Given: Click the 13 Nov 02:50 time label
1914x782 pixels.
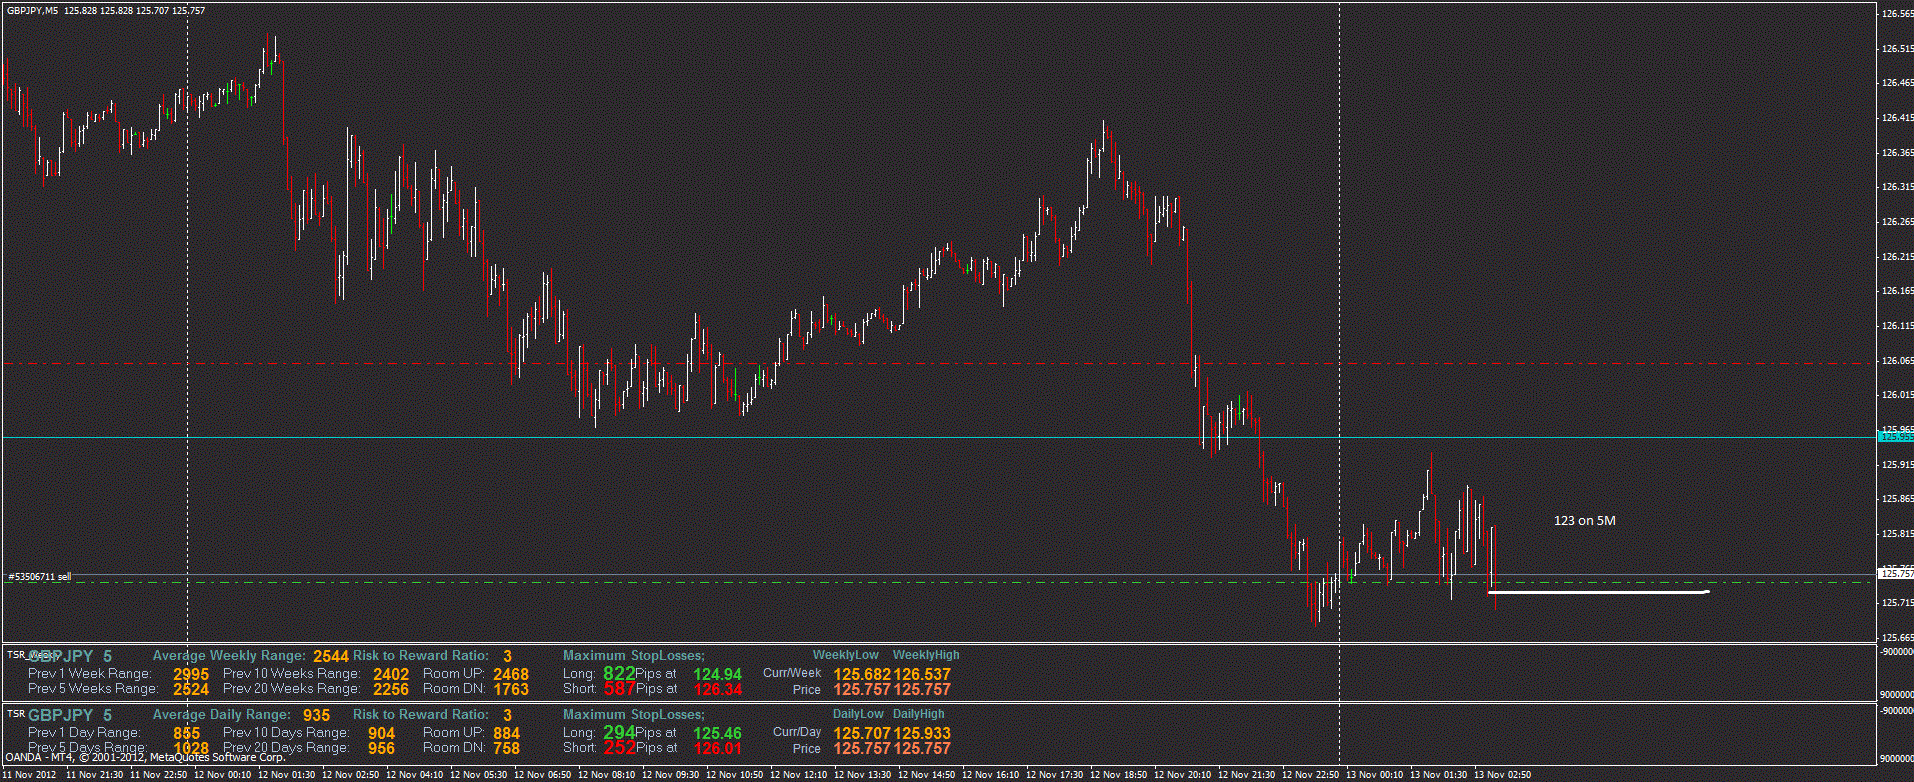Looking at the screenshot, I should [x=1502, y=775].
